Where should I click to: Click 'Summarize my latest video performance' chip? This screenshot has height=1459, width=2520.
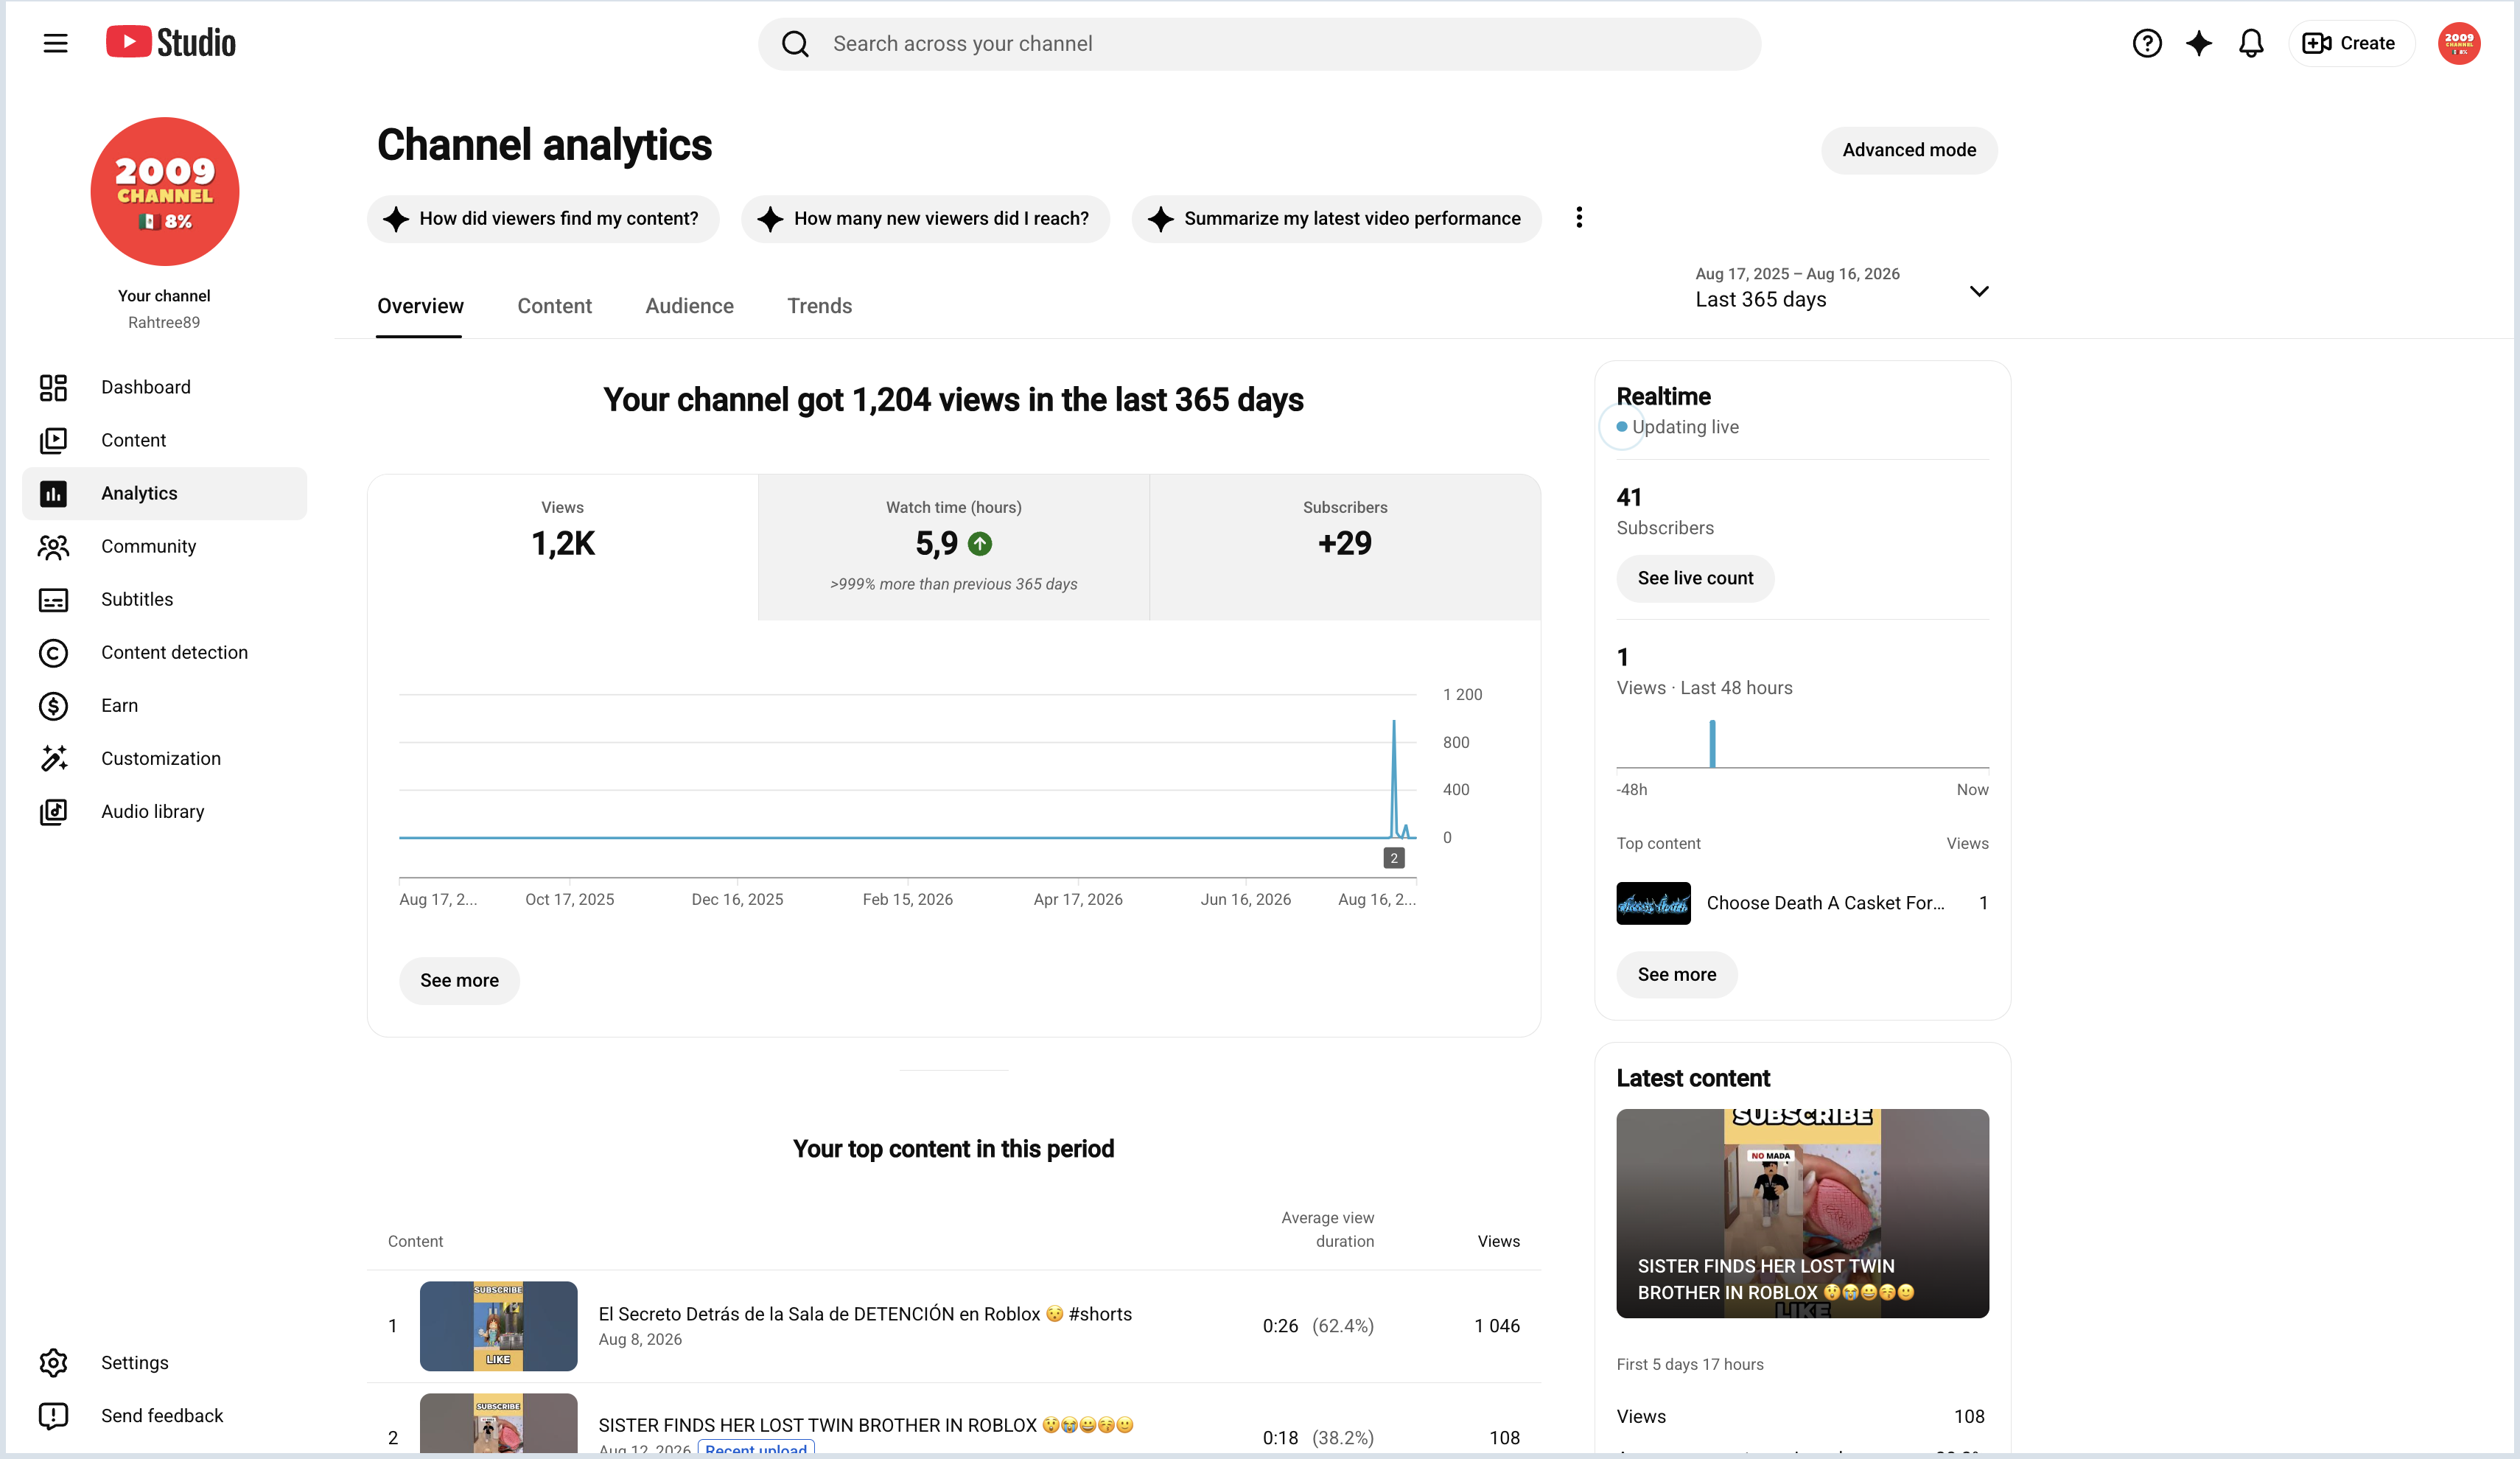(1336, 218)
